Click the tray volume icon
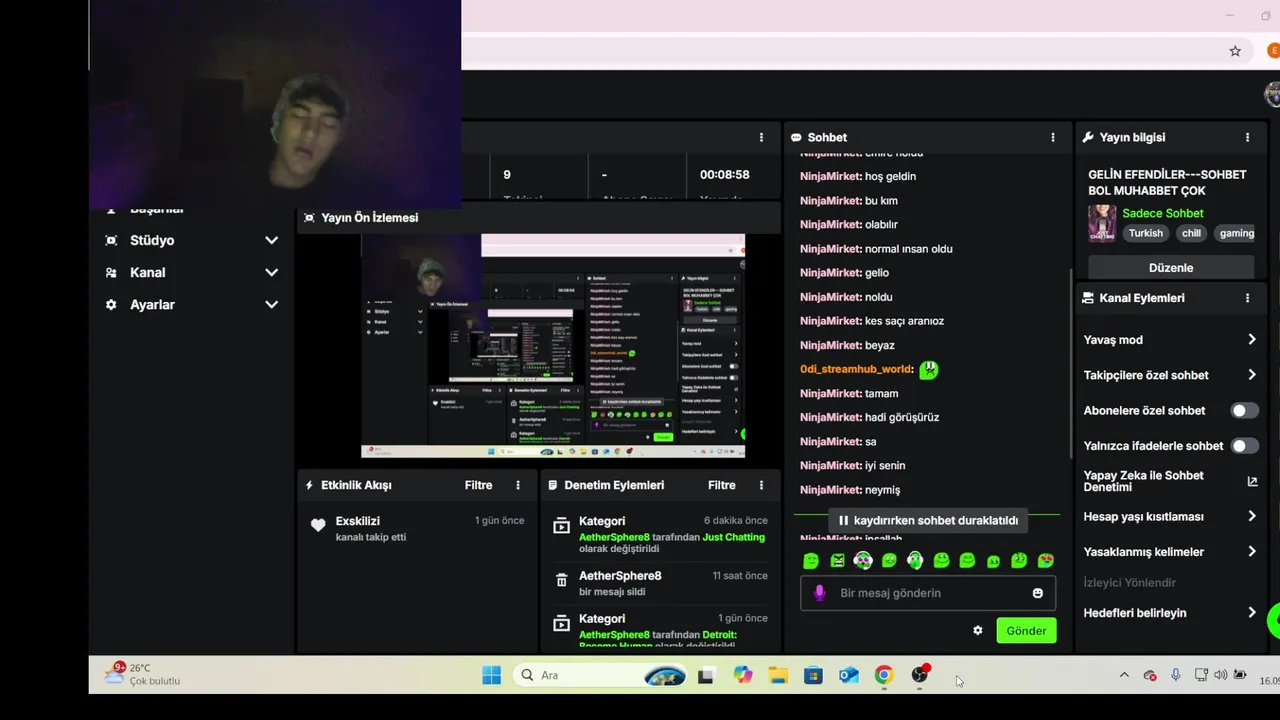The width and height of the screenshot is (1280, 720). click(x=1220, y=675)
